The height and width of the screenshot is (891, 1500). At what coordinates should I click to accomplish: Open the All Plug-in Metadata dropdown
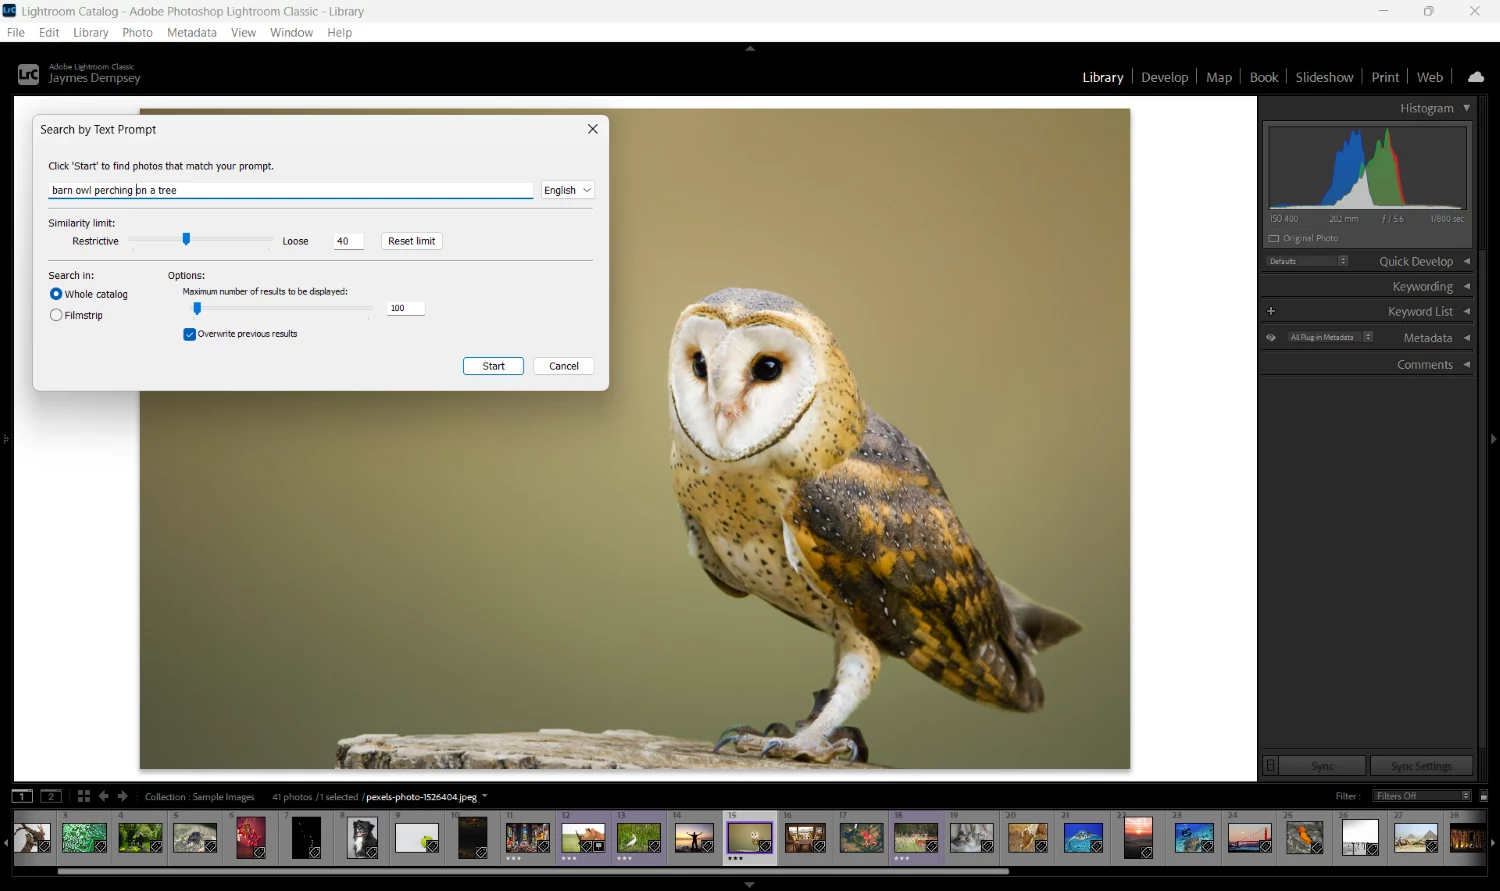[1369, 337]
